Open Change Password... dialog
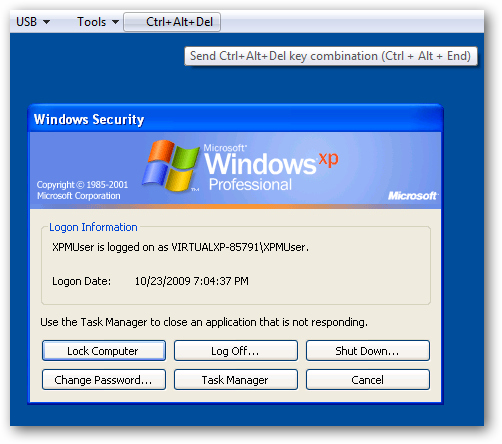 104,380
